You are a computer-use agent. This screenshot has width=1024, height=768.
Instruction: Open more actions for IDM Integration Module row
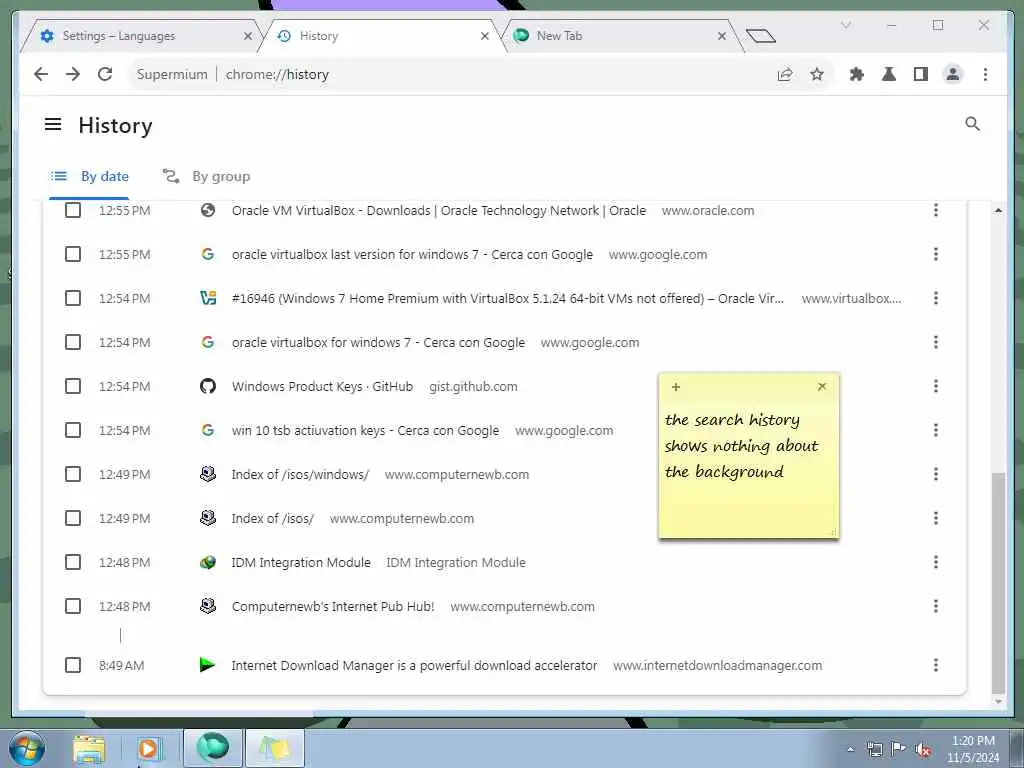coord(936,562)
